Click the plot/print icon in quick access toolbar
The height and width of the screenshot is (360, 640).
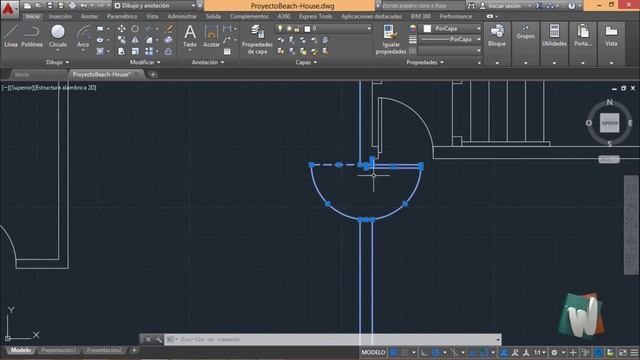(x=72, y=6)
